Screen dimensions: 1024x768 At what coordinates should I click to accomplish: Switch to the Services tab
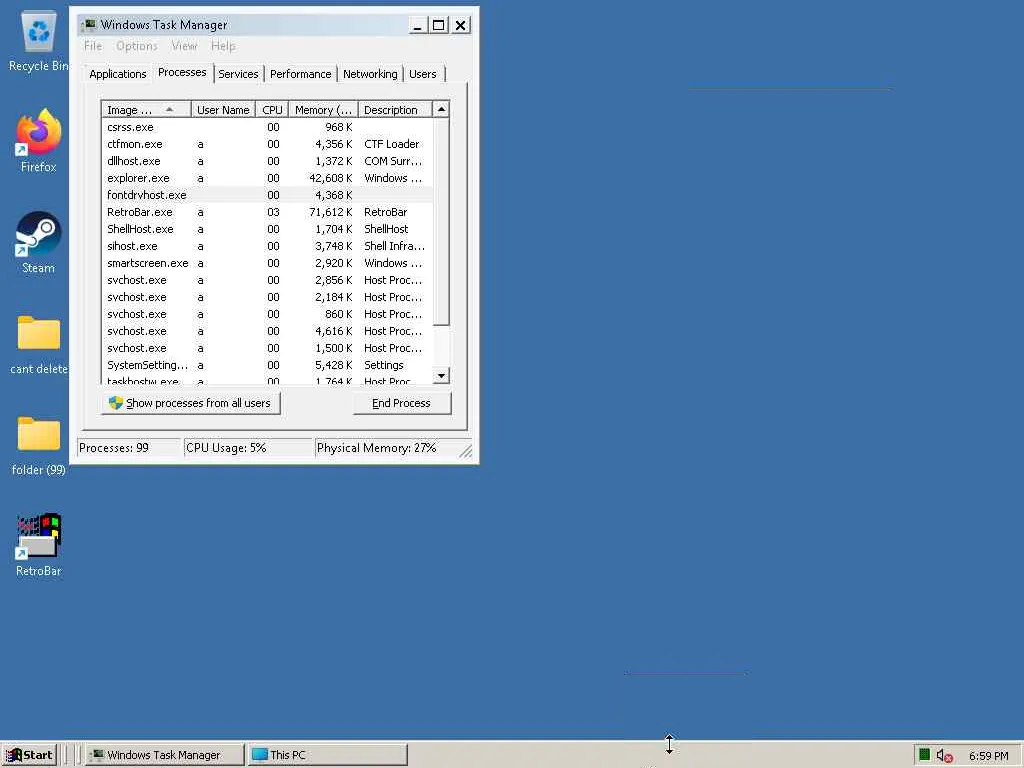[238, 74]
